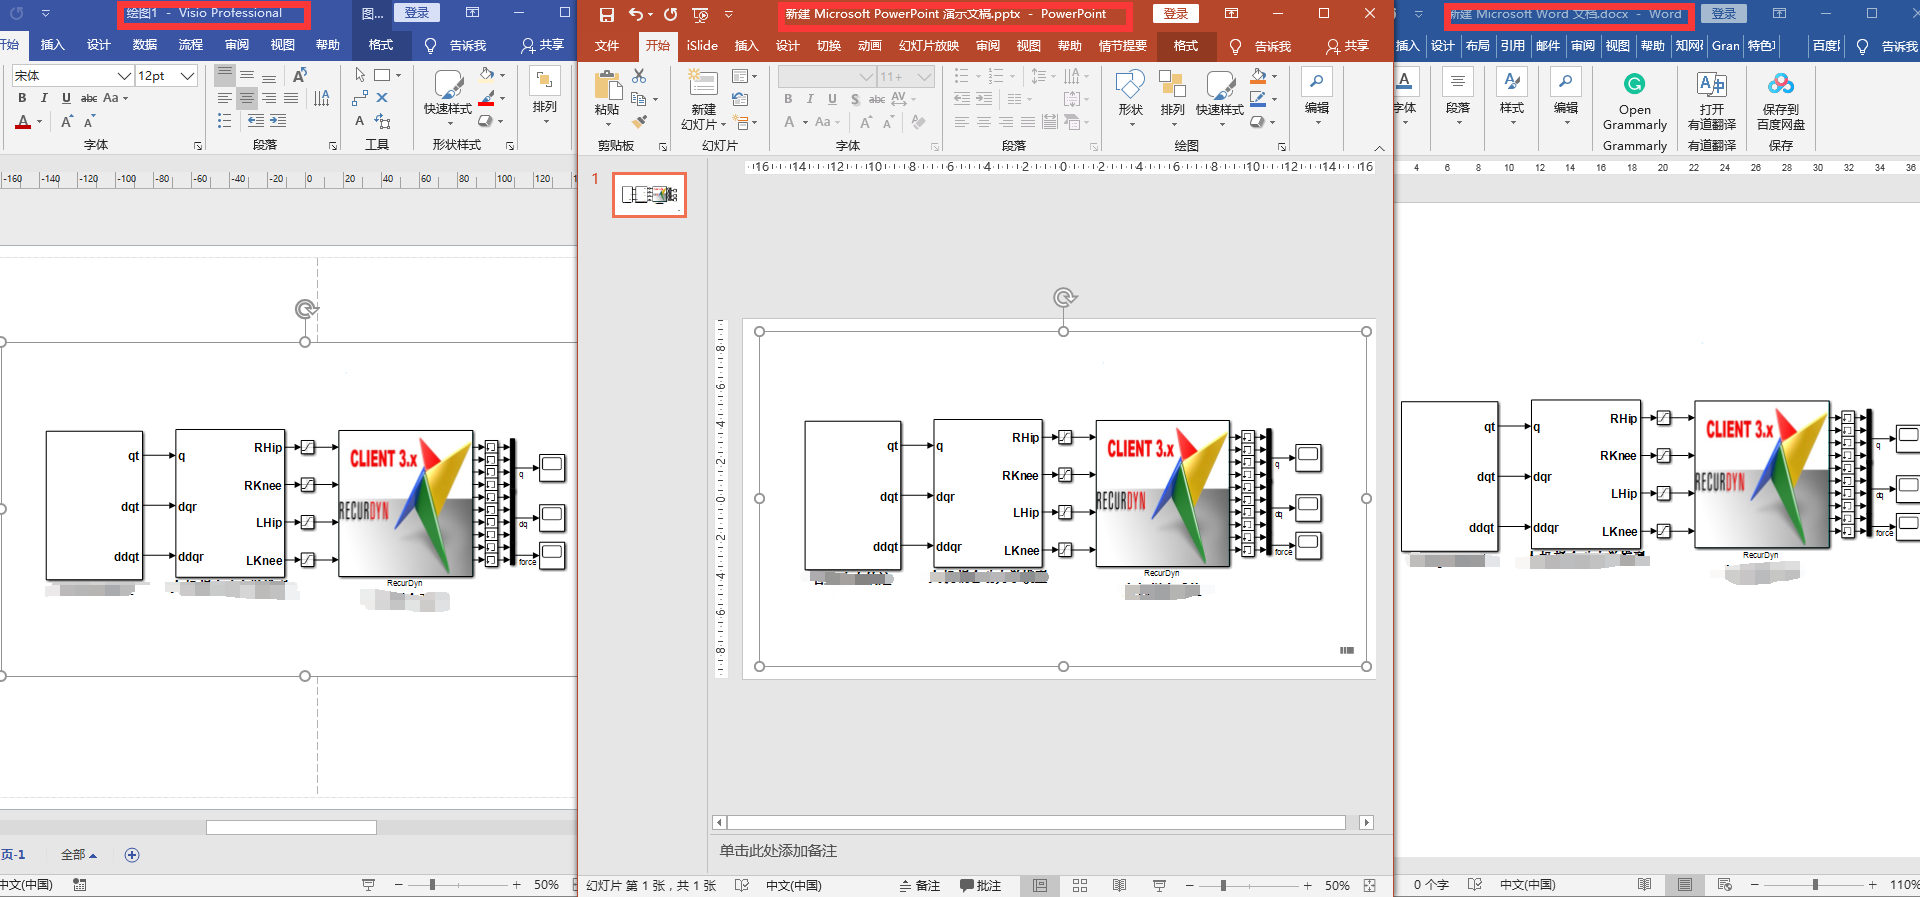
Task: Open PowerPoint 文件 tab
Action: [607, 46]
